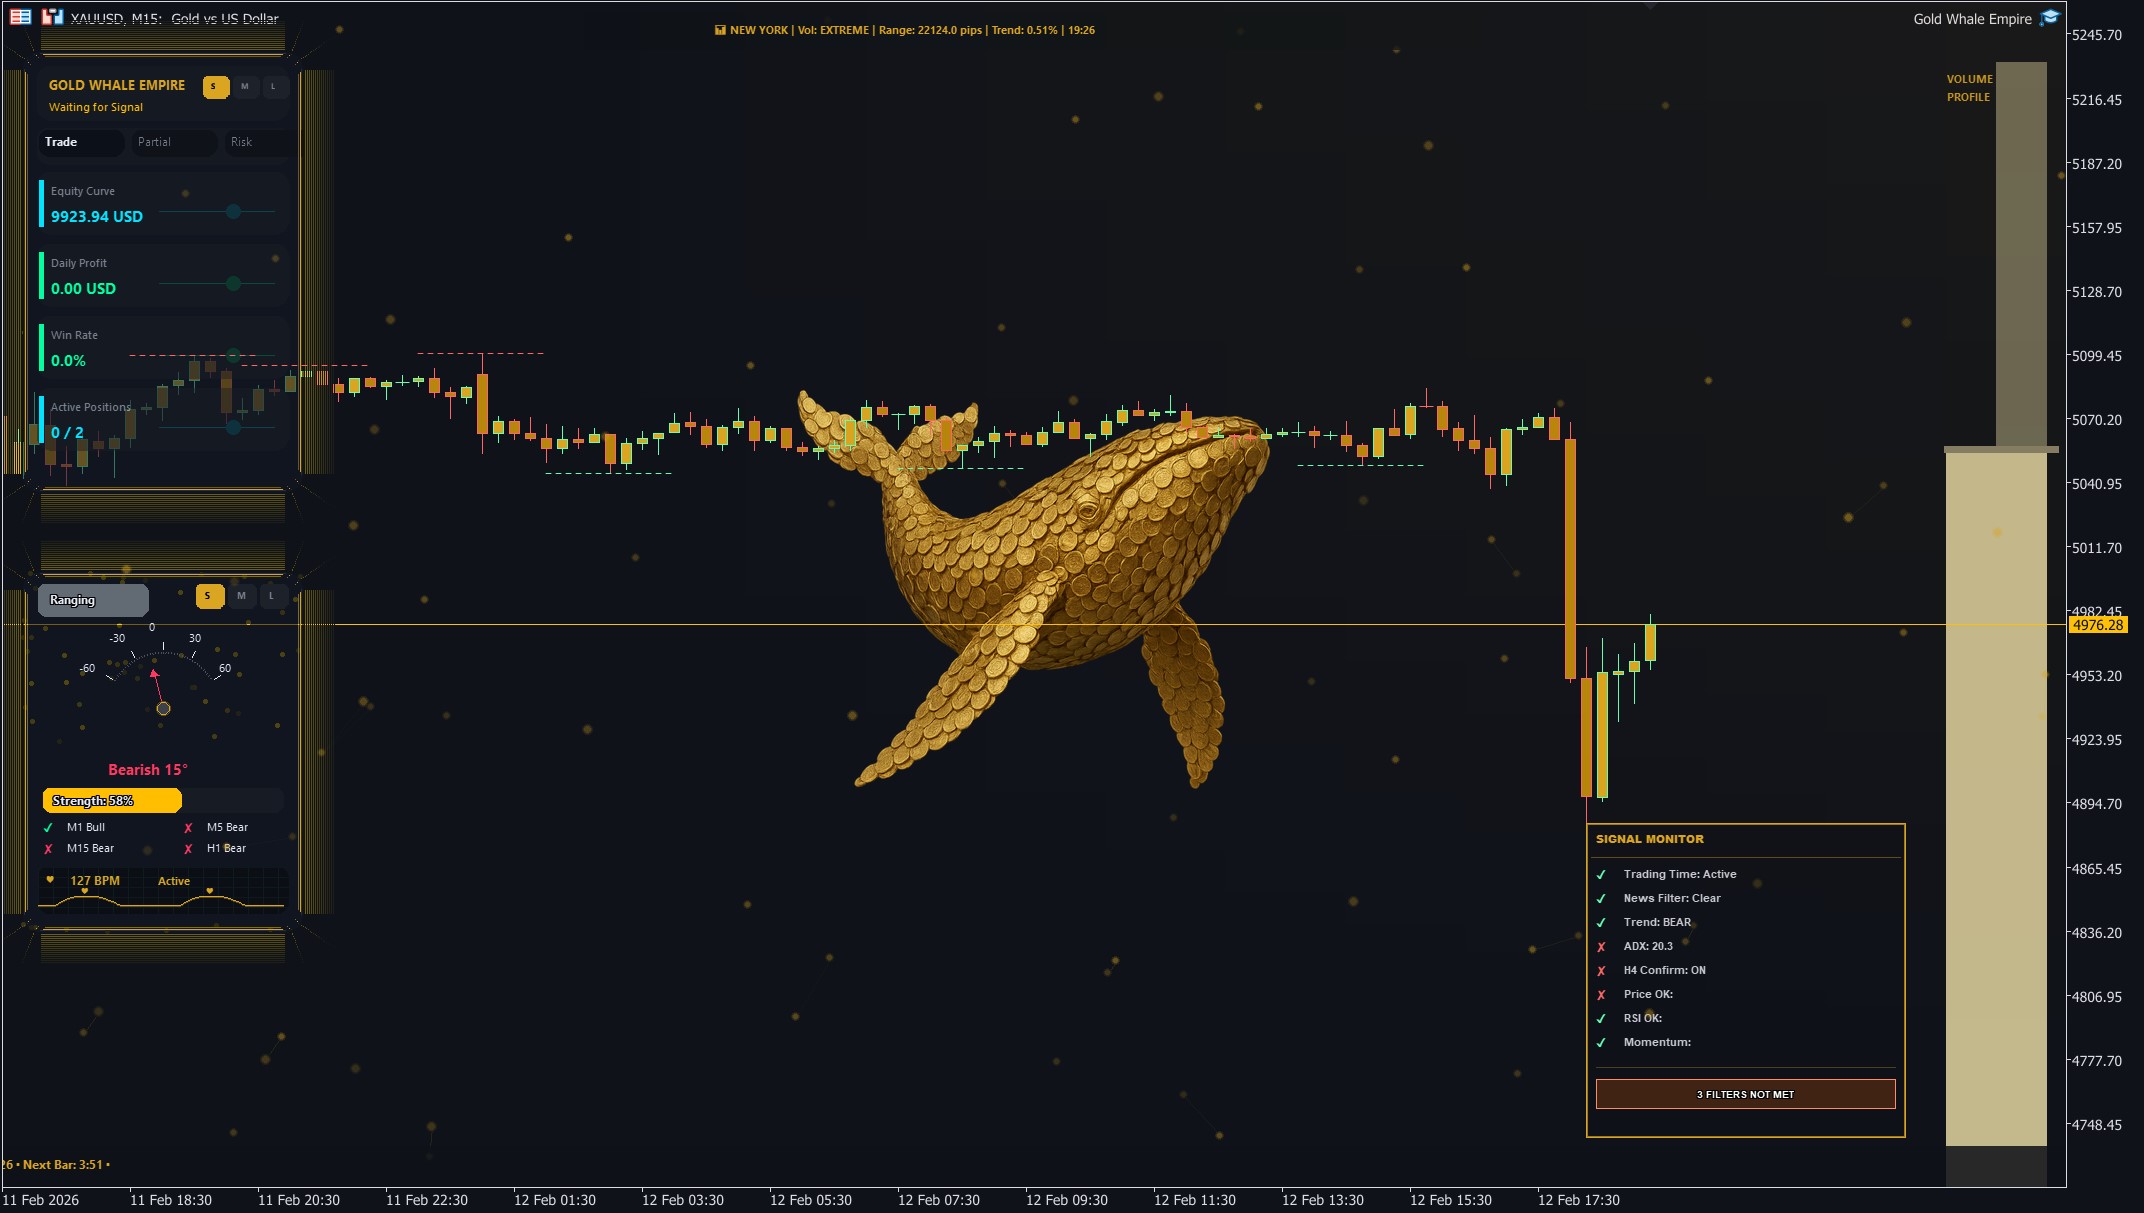Switch main panel size to M
This screenshot has height=1213, width=2144.
243,87
